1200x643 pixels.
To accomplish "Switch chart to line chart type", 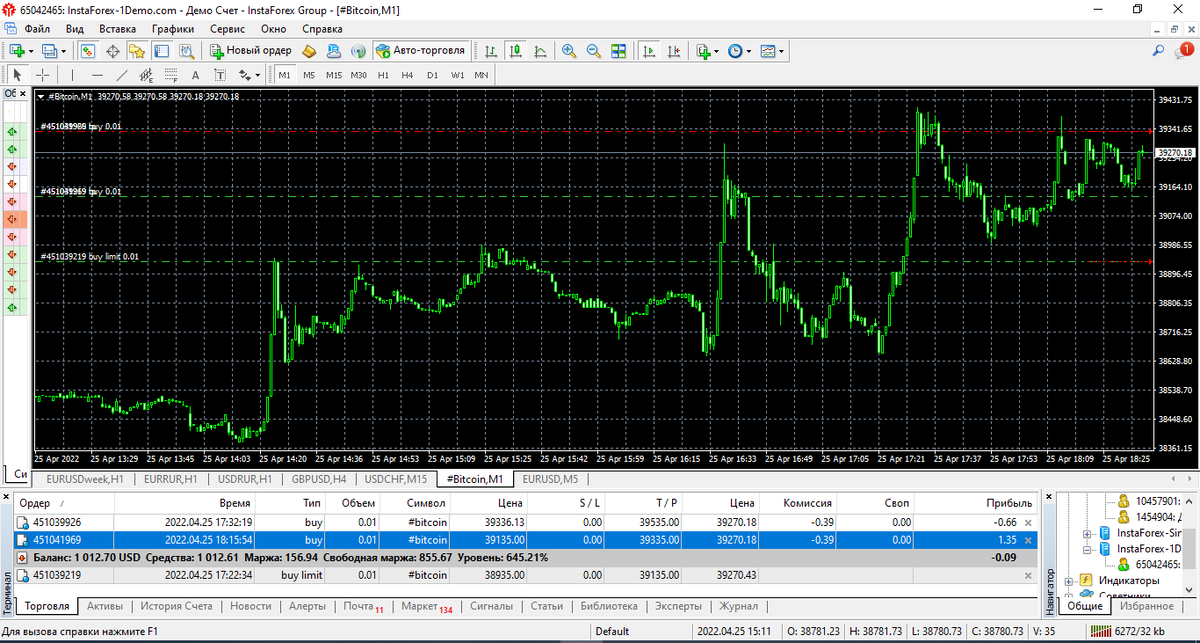I will (x=540, y=50).
